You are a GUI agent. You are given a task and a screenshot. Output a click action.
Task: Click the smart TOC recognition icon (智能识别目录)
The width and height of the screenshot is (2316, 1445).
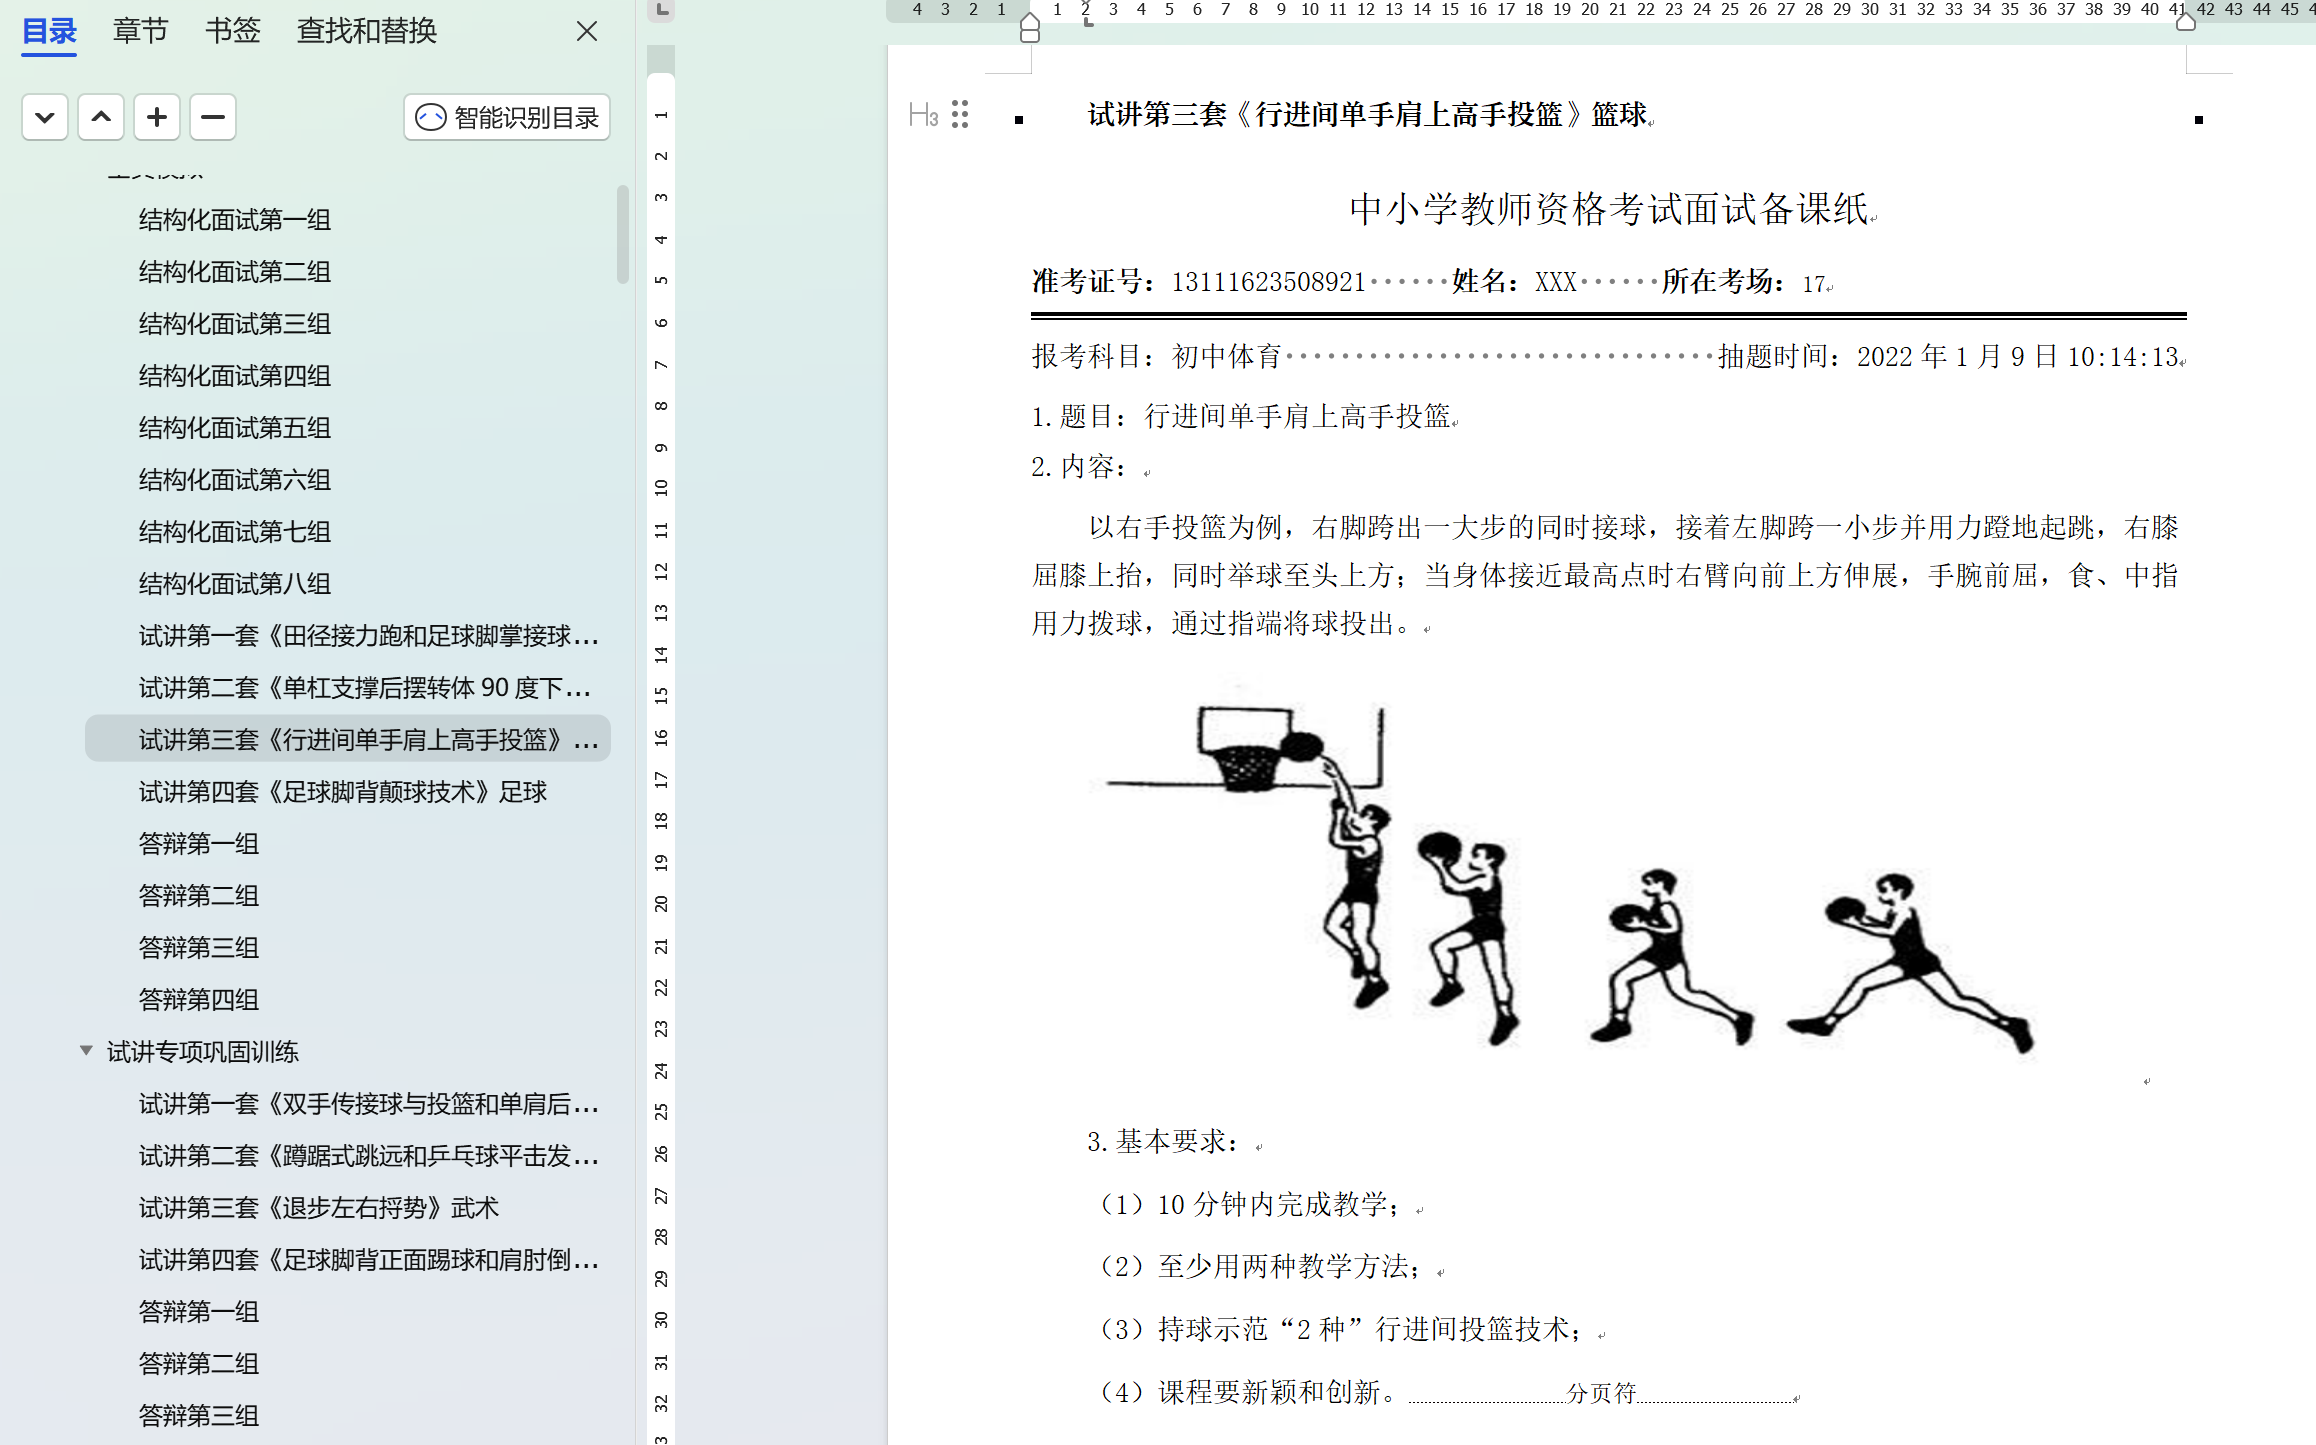(431, 118)
